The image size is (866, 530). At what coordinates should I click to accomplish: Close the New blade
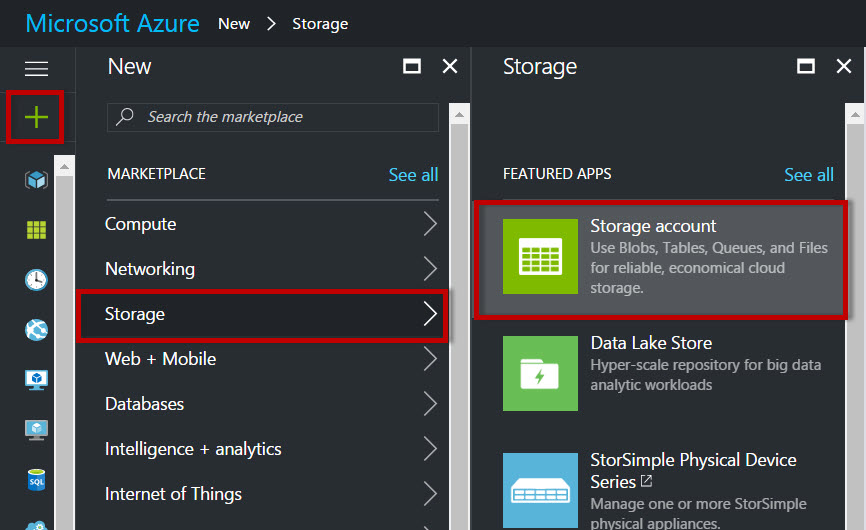pyautogui.click(x=450, y=66)
